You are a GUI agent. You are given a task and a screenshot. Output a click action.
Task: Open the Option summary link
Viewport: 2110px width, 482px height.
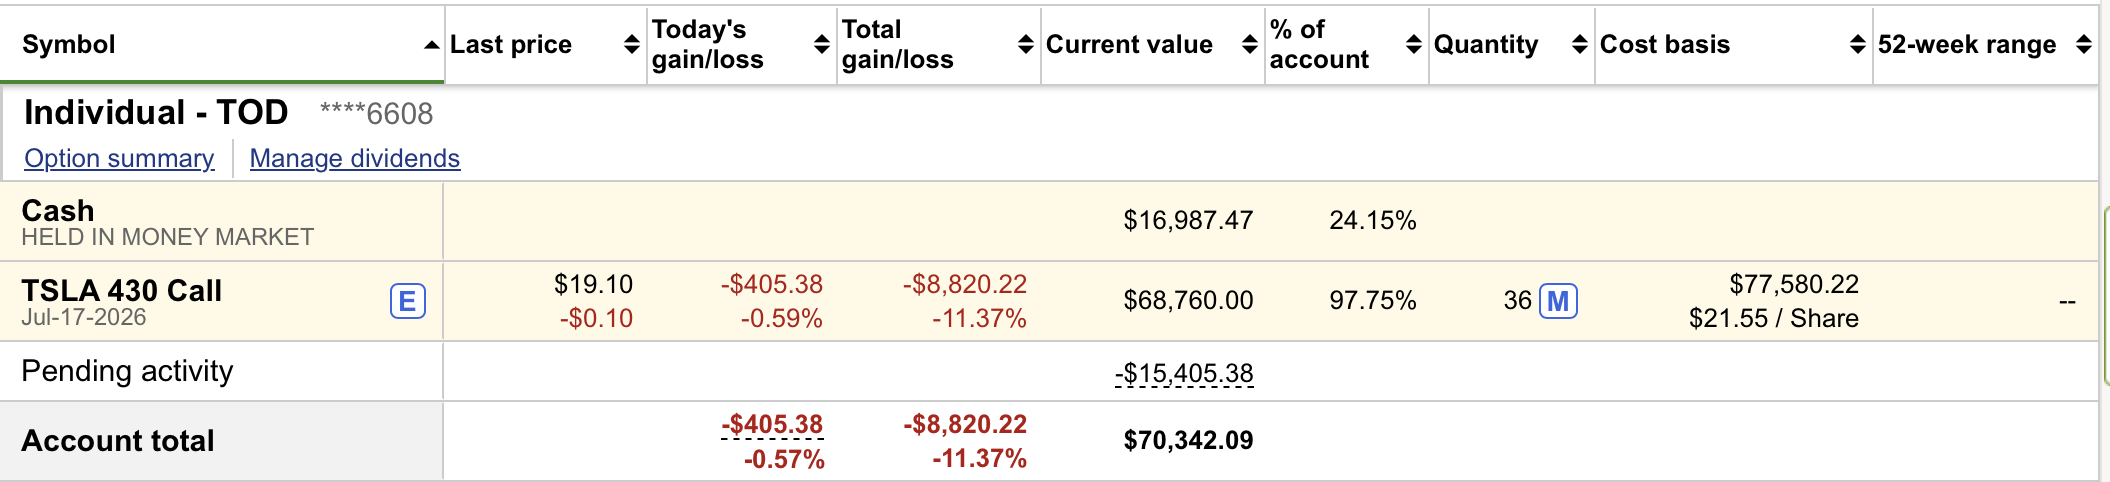coord(119,159)
